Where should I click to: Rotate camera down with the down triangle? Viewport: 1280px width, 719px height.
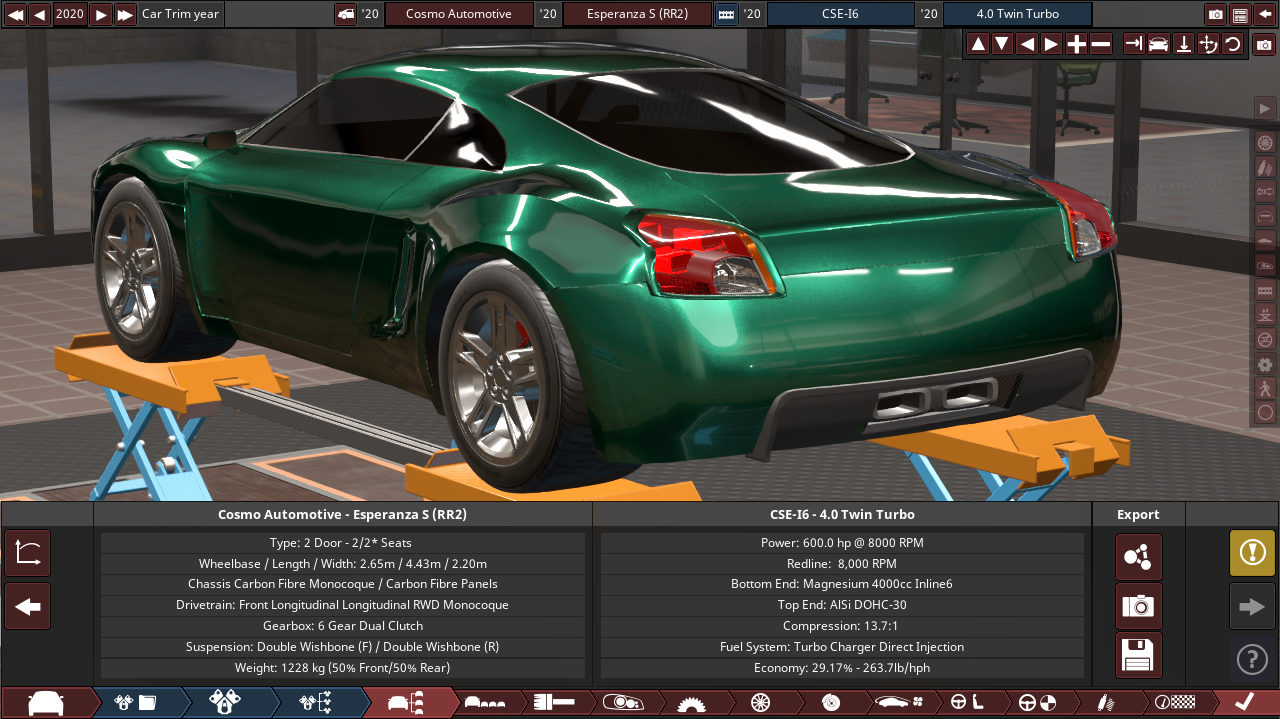tap(1002, 44)
